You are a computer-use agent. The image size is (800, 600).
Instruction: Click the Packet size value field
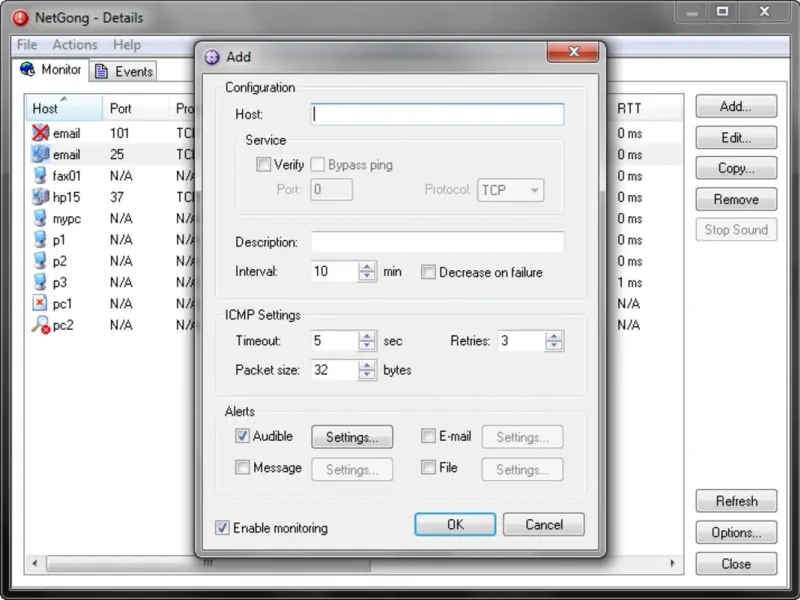click(x=335, y=370)
